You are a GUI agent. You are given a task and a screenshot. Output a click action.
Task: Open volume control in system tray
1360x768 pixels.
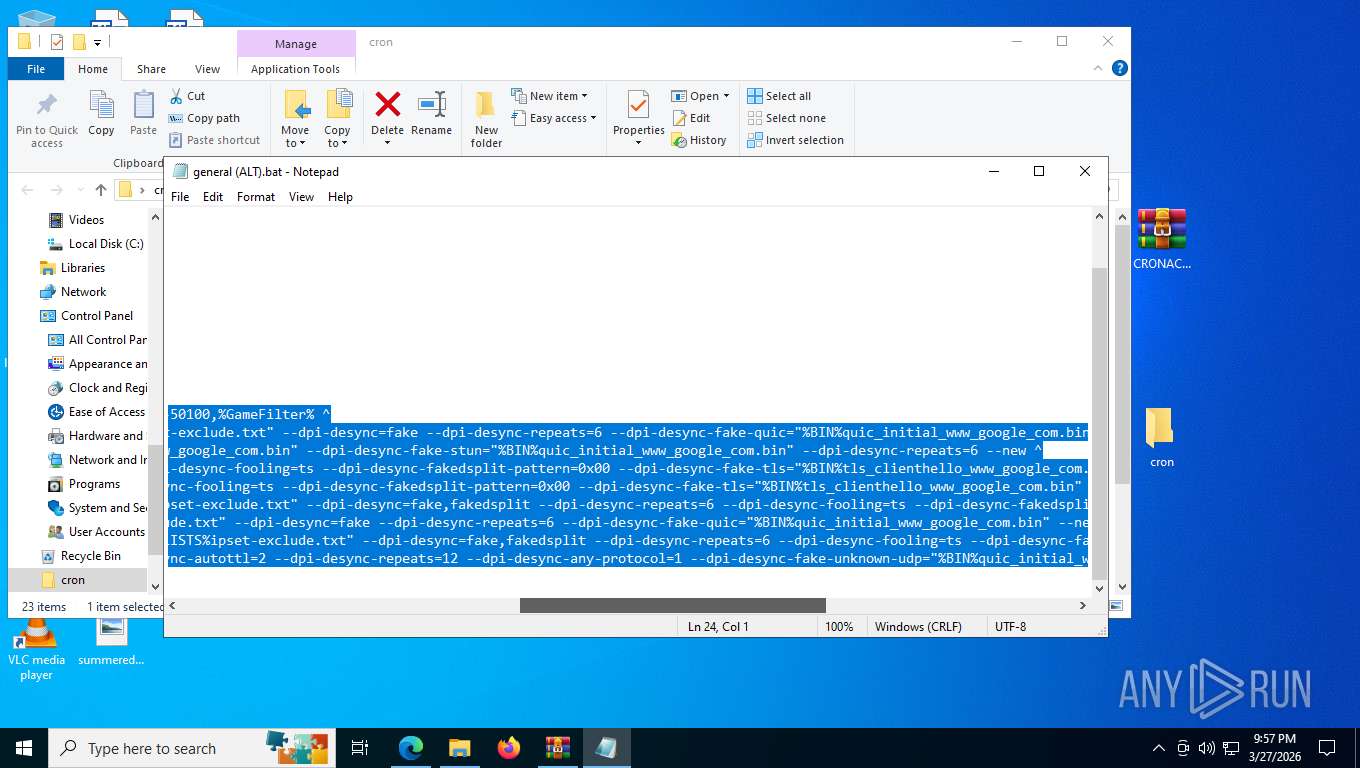pos(1207,748)
